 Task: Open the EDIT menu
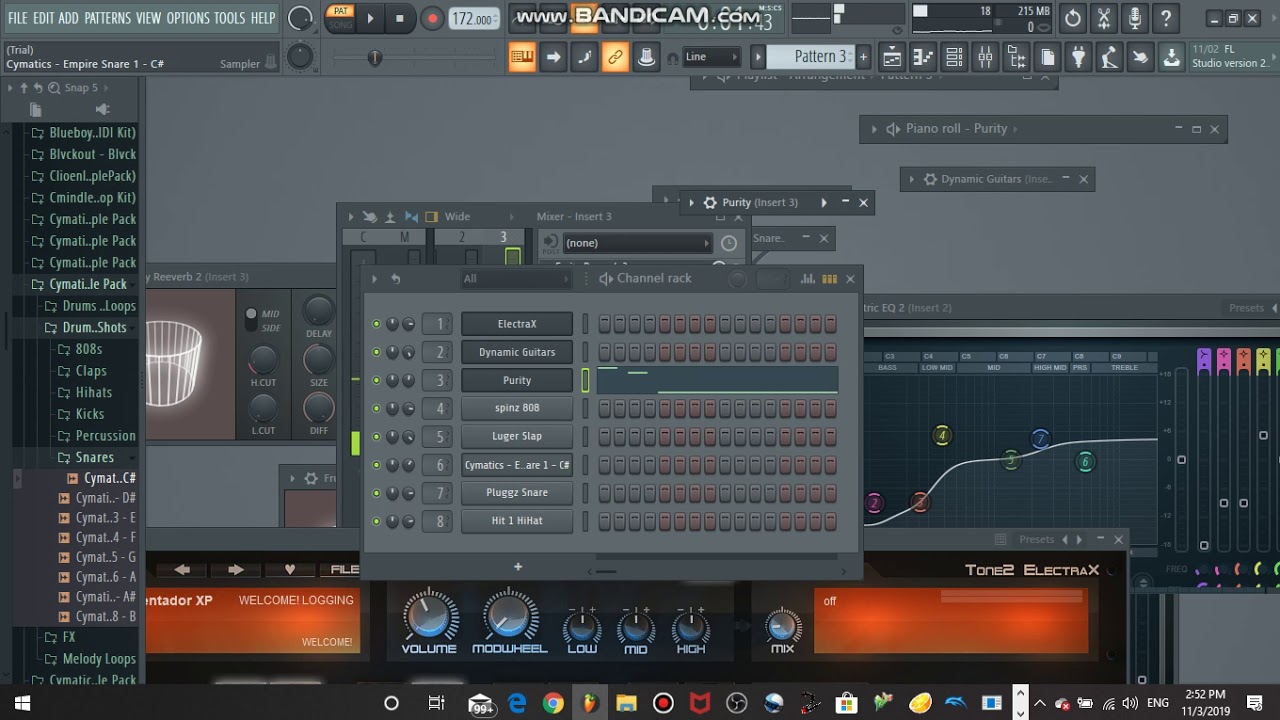pyautogui.click(x=44, y=18)
